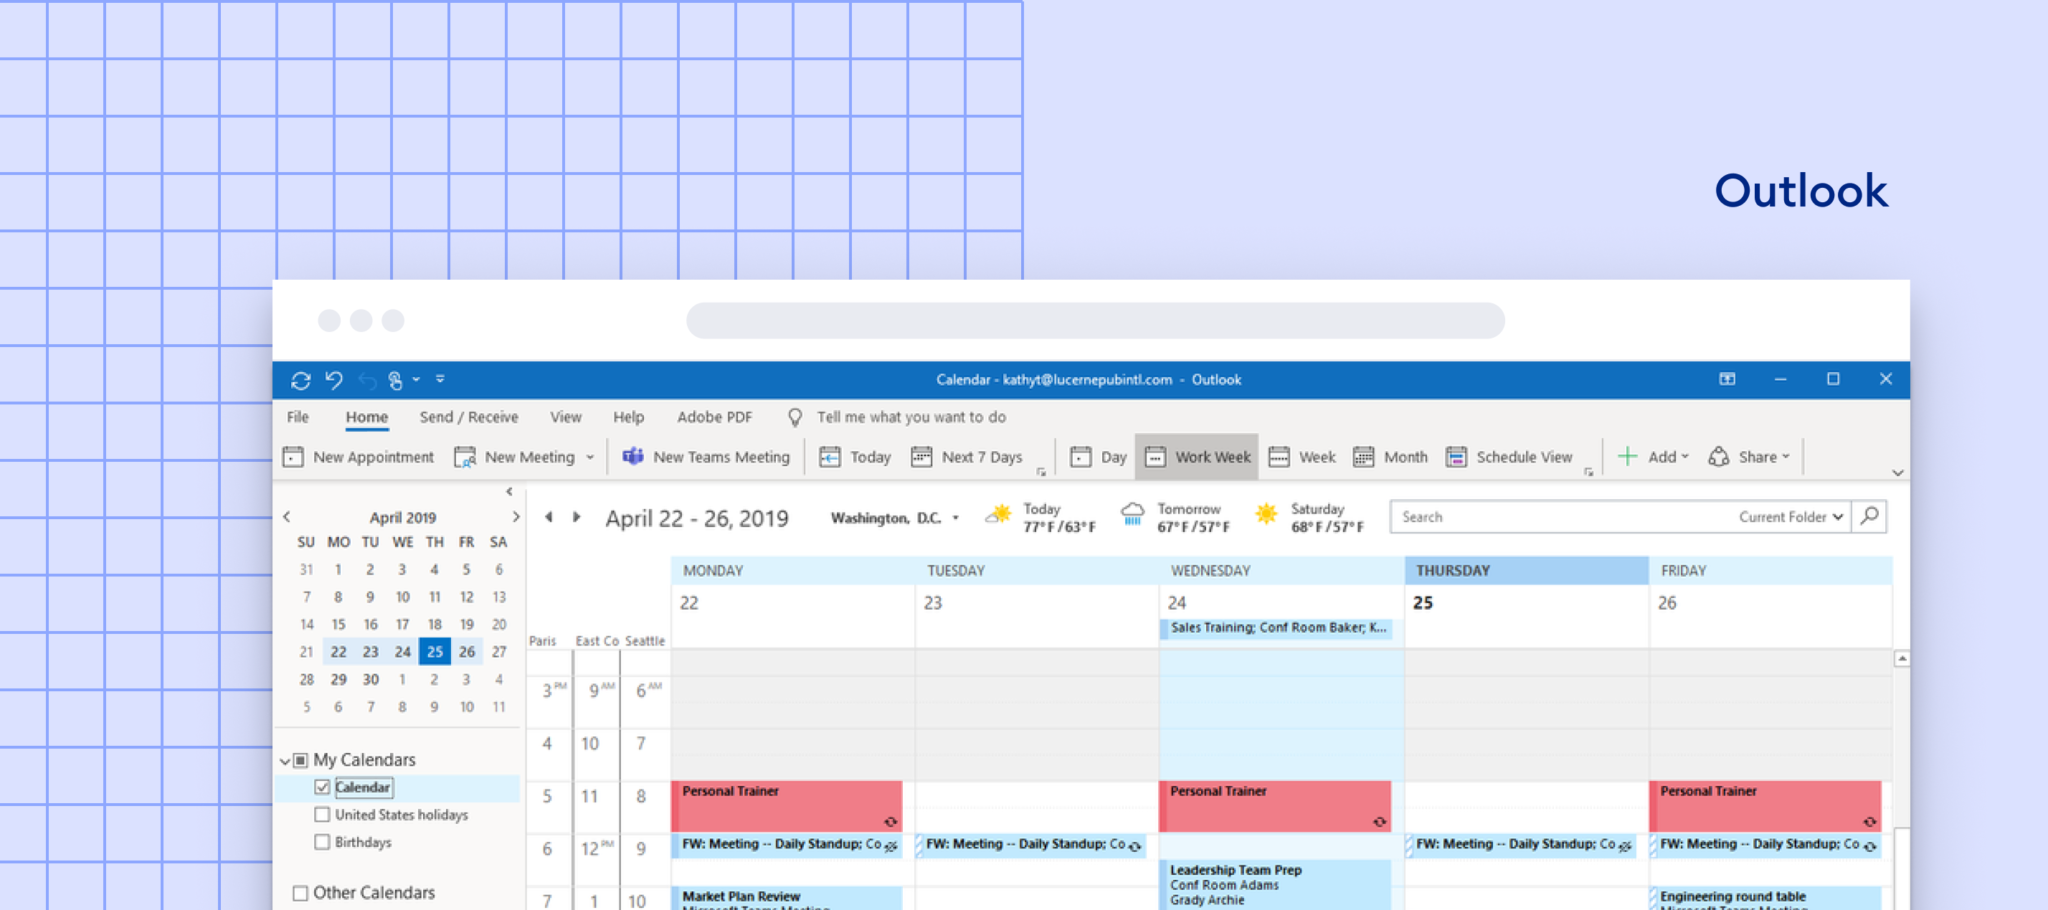Click the calendar scrollbar up arrow
Viewport: 2048px width, 910px height.
click(1901, 659)
